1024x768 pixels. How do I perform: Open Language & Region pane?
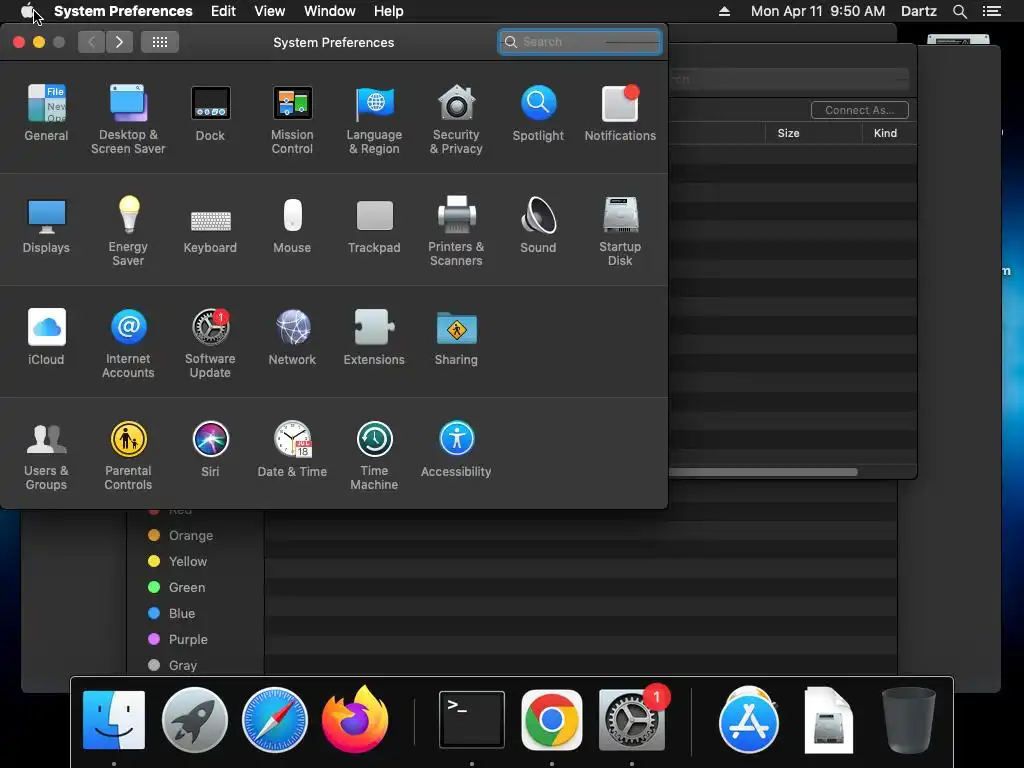click(x=374, y=119)
